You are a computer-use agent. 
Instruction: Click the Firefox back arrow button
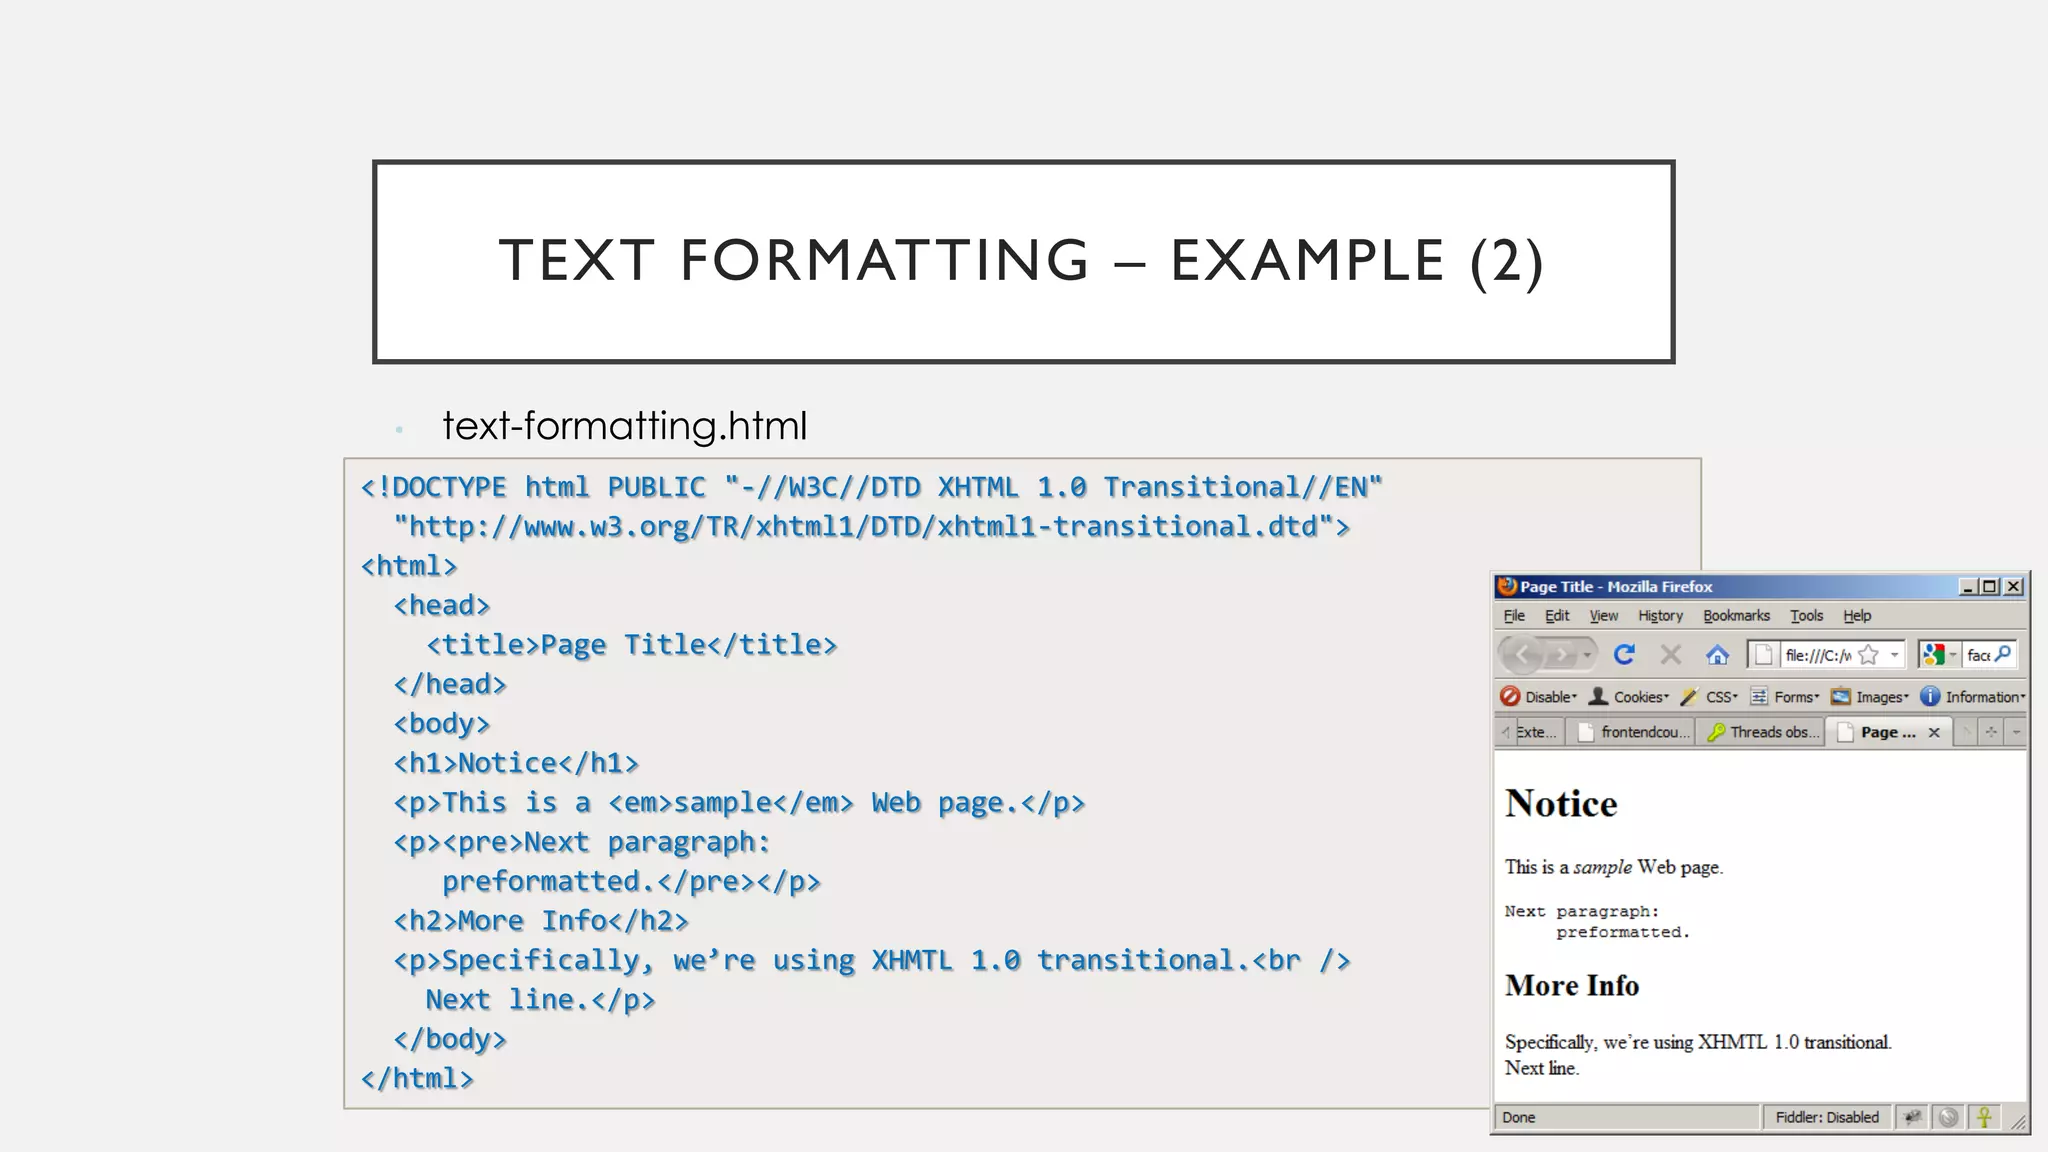1522,655
